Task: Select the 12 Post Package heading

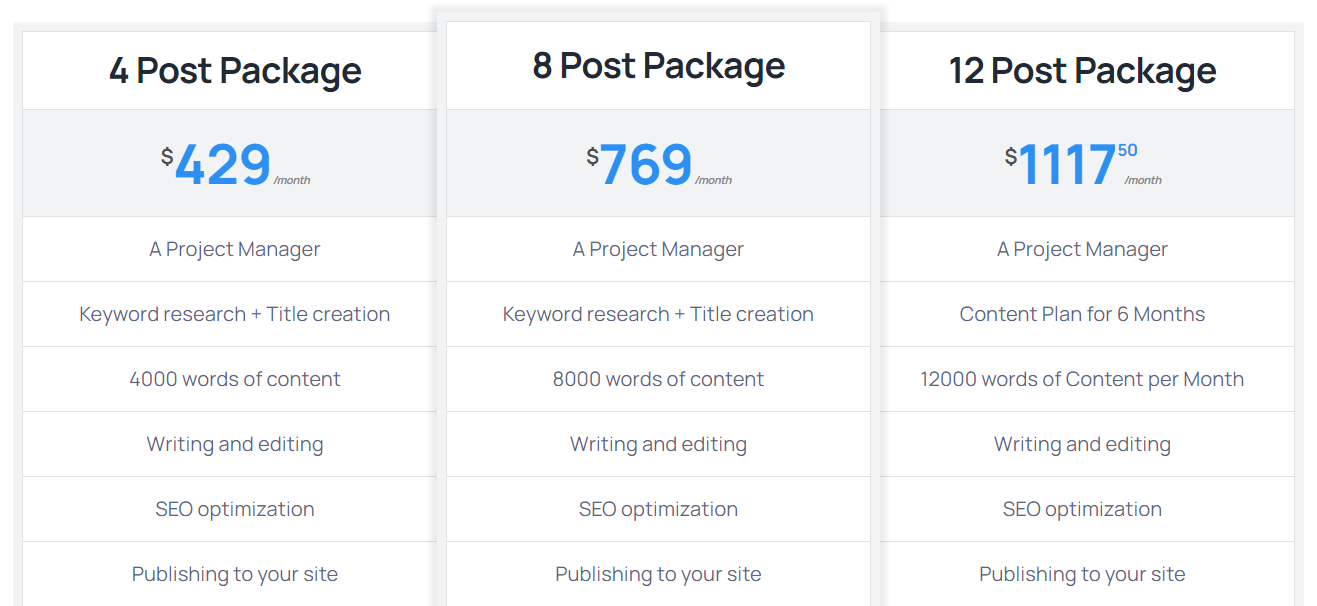Action: (1082, 71)
